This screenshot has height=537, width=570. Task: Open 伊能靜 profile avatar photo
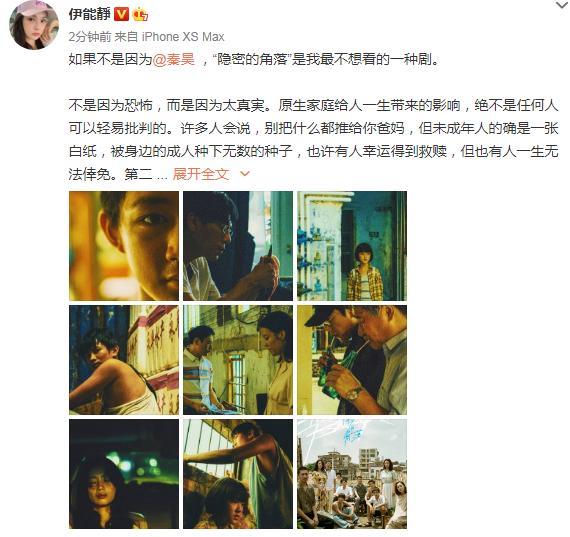(x=34, y=25)
